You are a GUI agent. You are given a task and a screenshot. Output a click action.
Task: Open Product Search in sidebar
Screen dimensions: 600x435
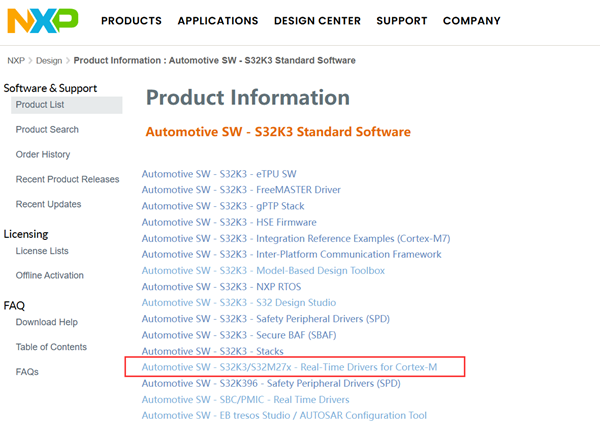47,130
